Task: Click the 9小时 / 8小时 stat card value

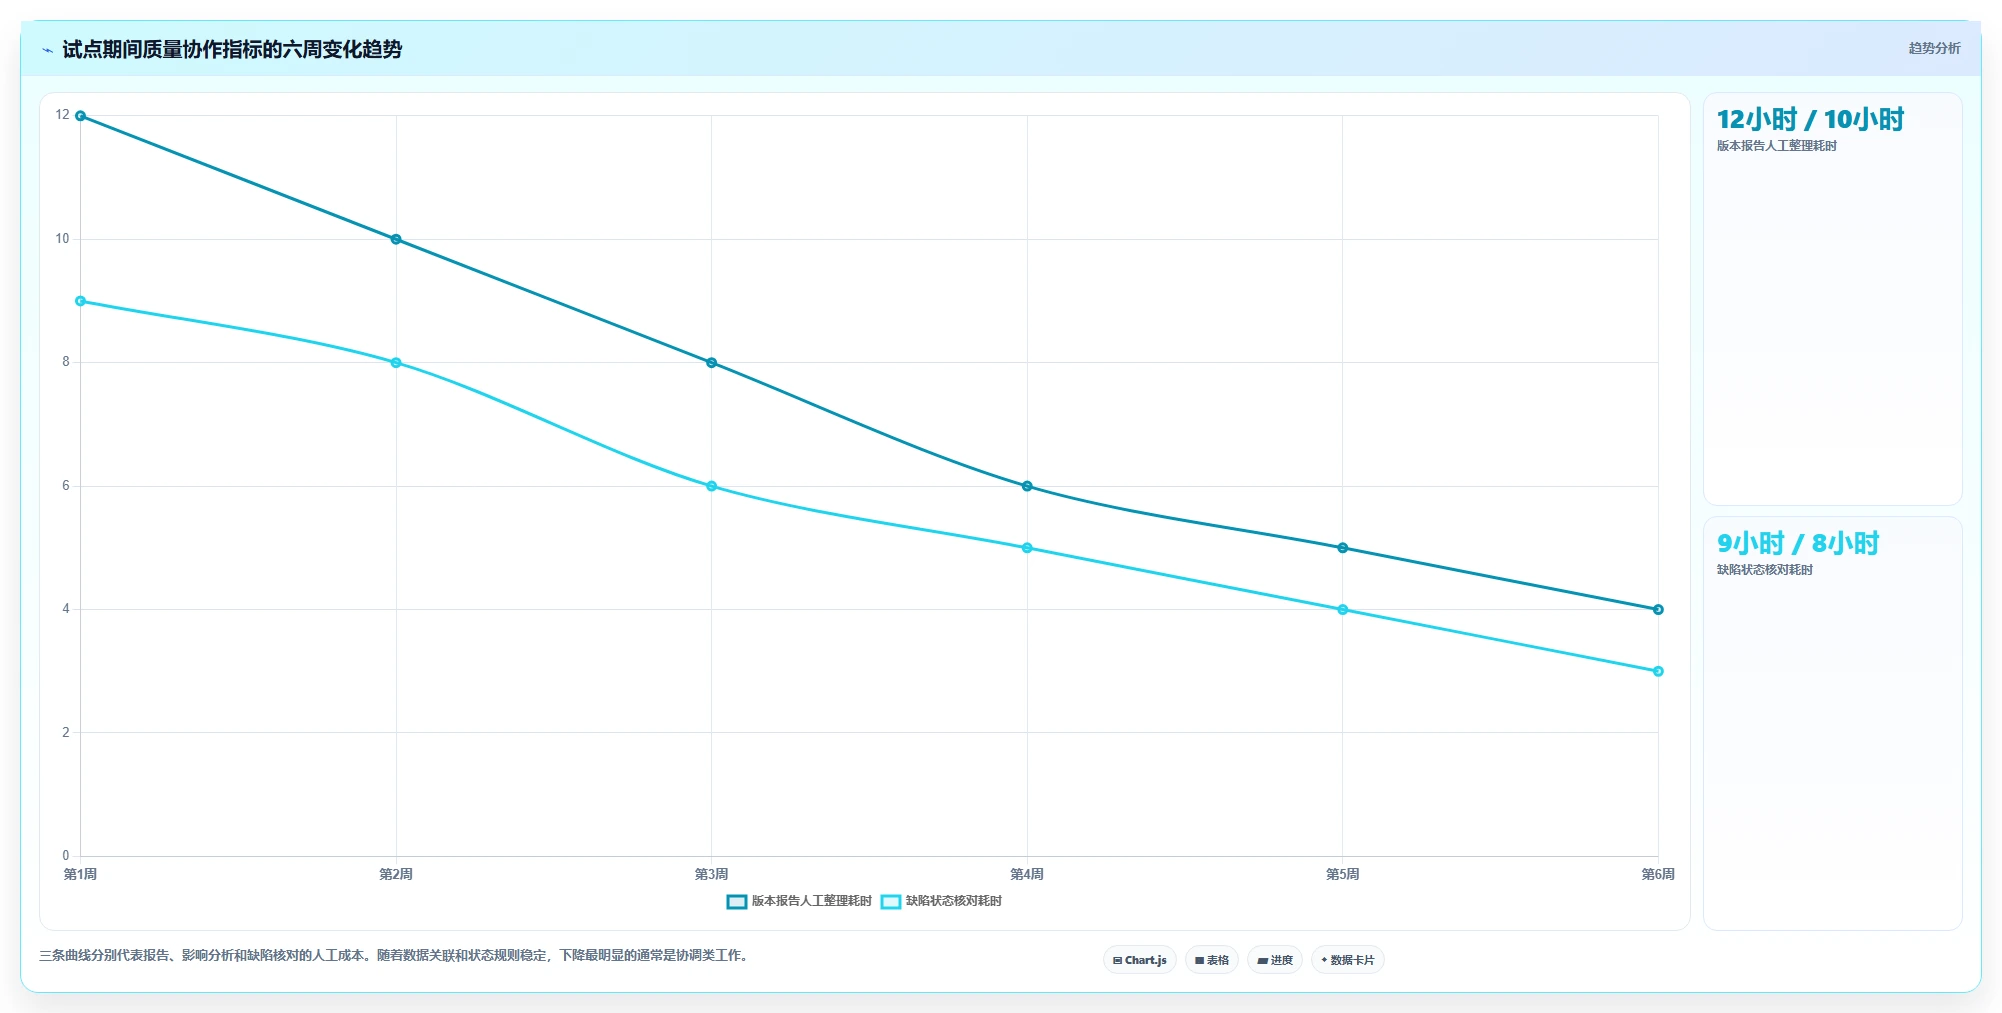Action: [x=1798, y=544]
